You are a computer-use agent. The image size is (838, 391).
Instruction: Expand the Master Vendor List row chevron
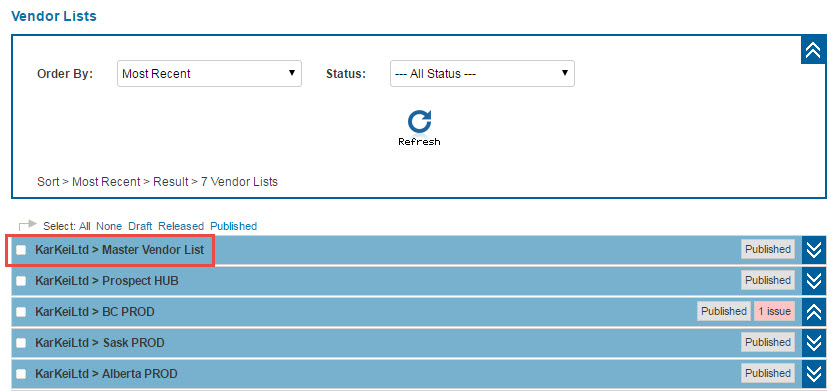(x=813, y=249)
